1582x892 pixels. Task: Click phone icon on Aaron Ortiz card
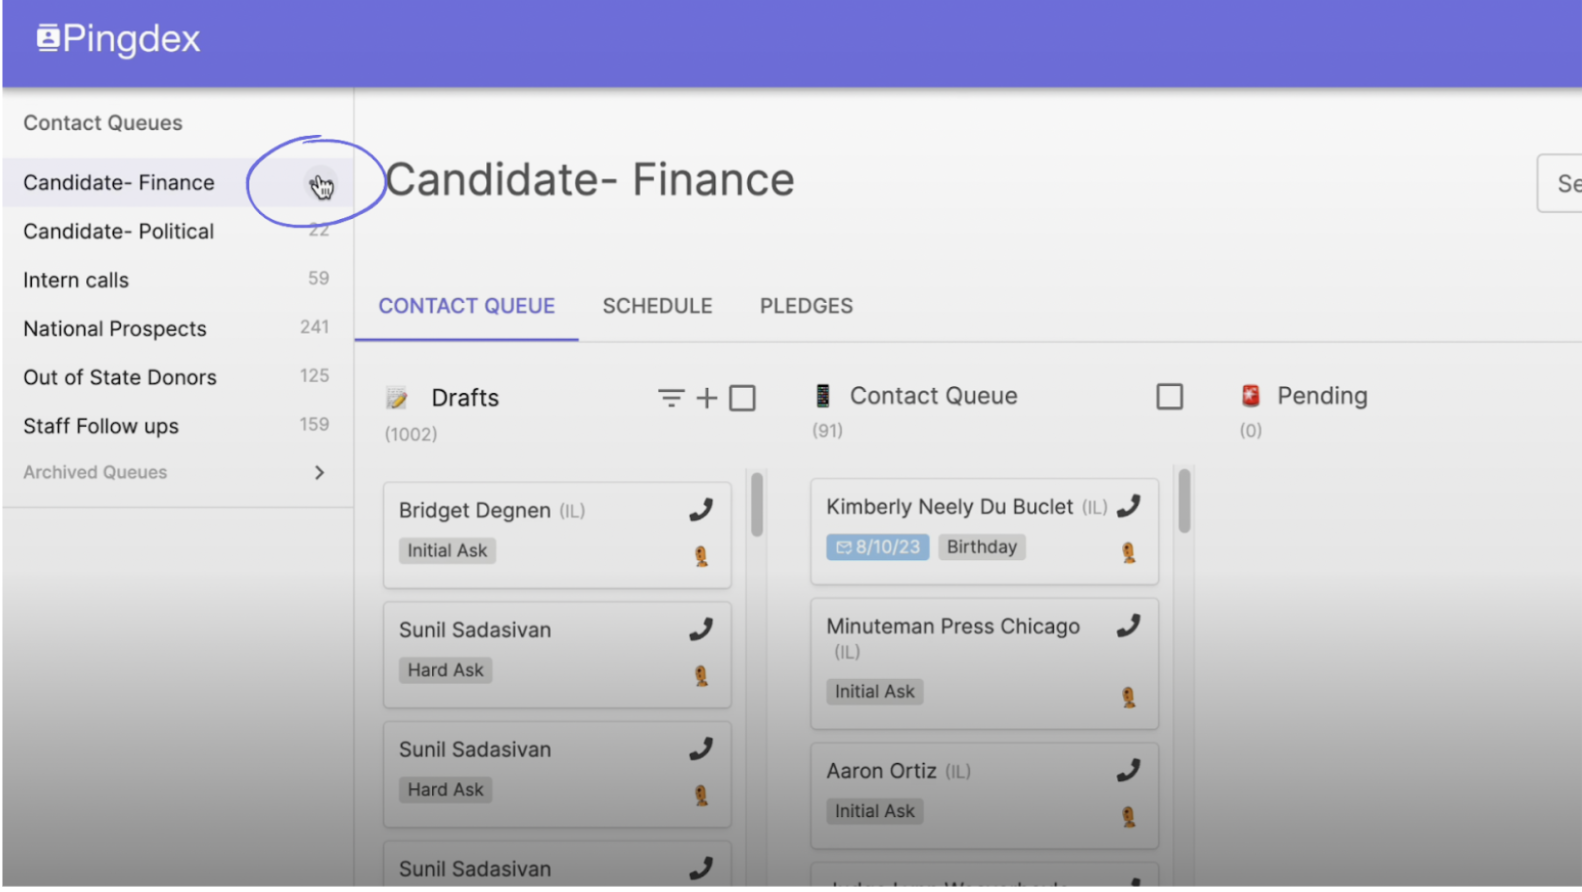click(x=1129, y=770)
